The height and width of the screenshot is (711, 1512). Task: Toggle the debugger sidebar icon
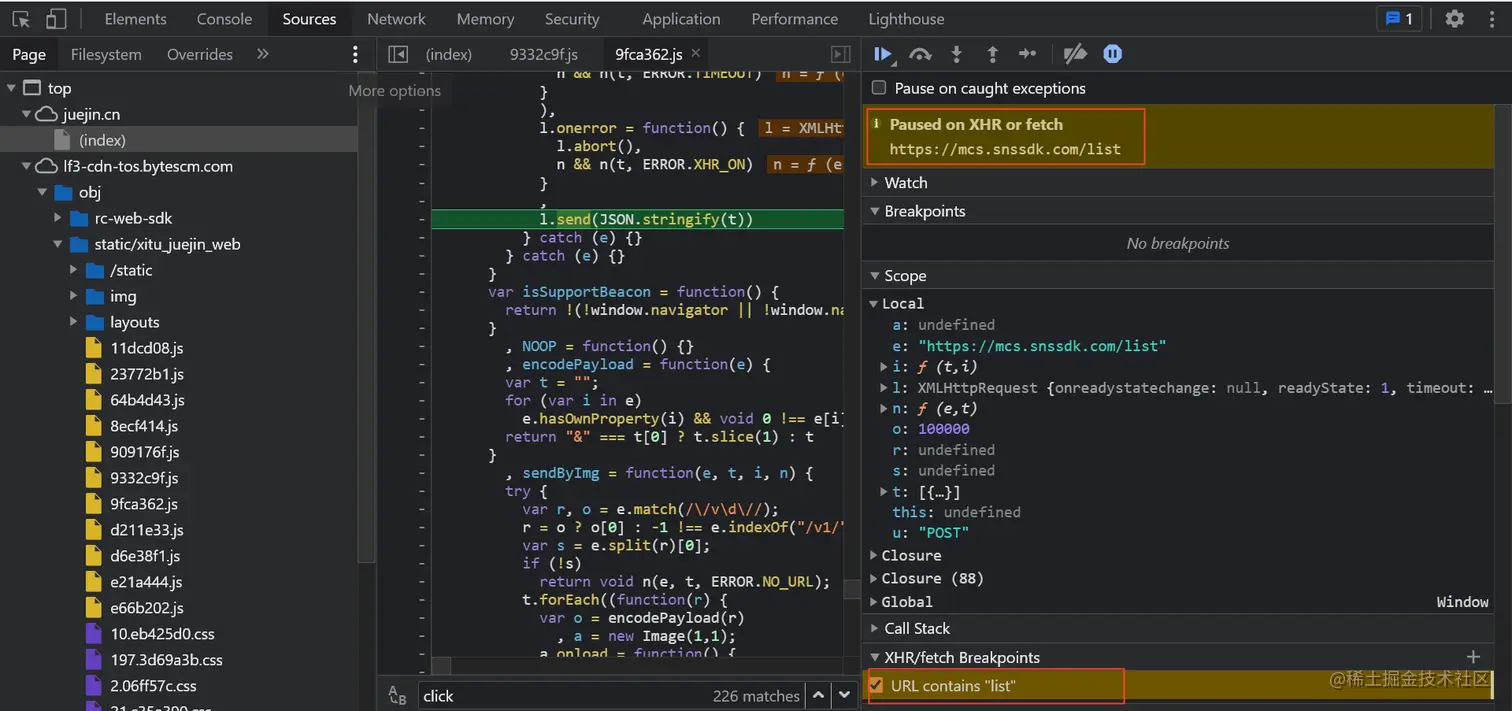pyautogui.click(x=841, y=54)
